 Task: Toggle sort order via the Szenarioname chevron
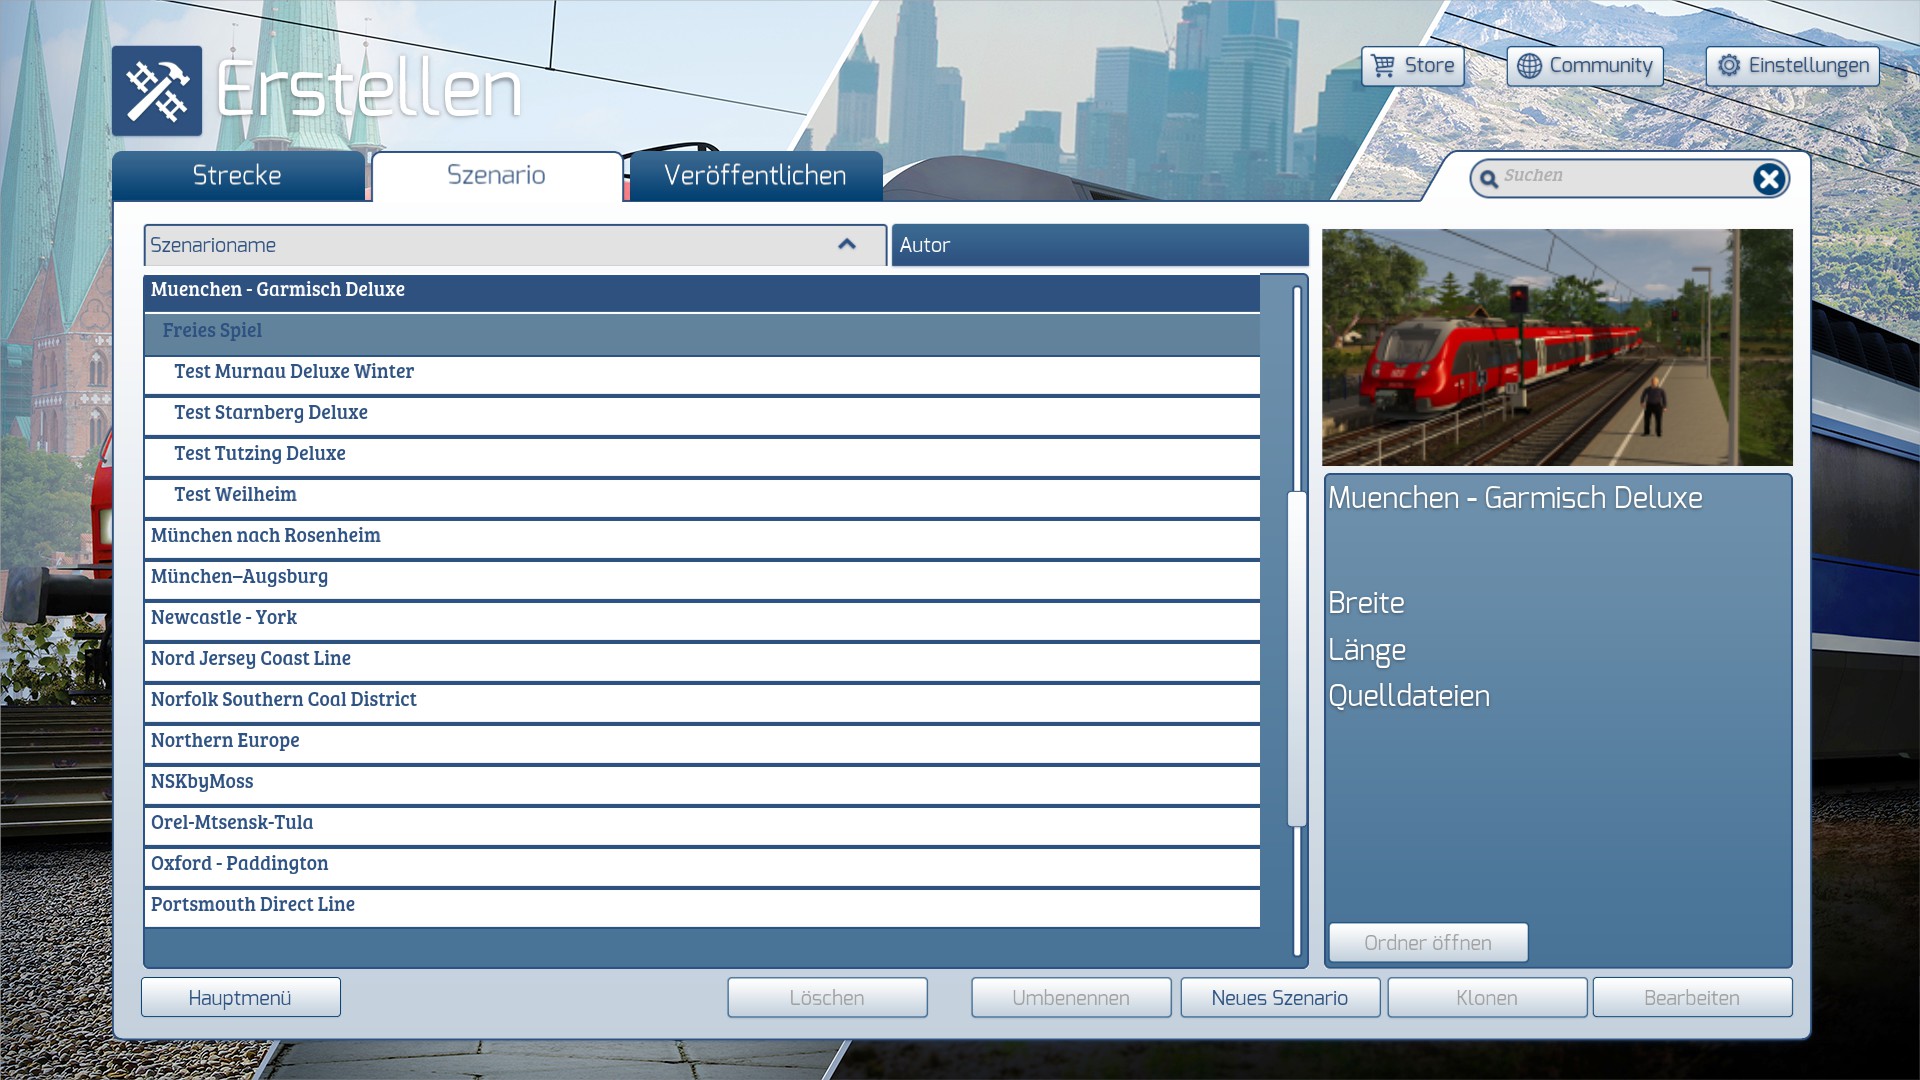847,245
